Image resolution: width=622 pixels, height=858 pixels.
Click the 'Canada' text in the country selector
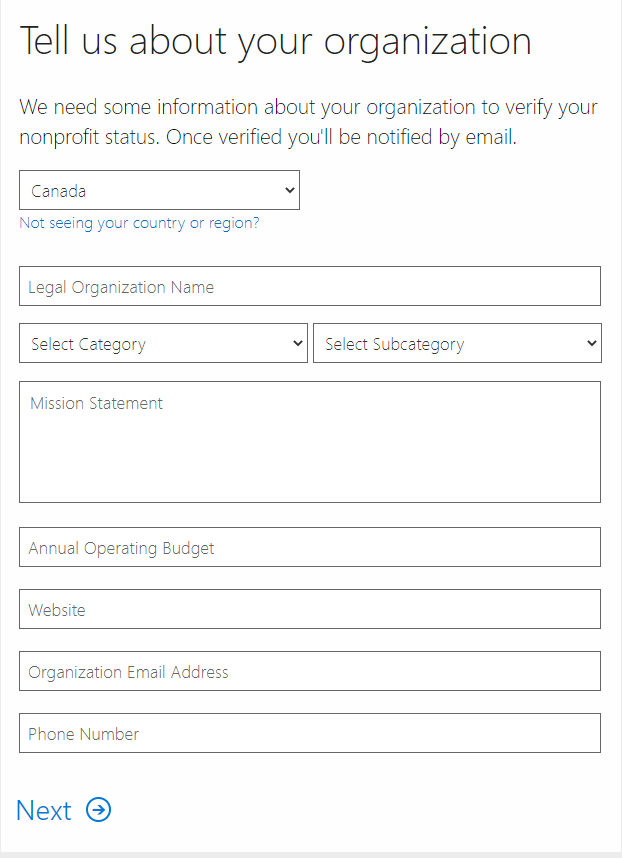tap(58, 190)
